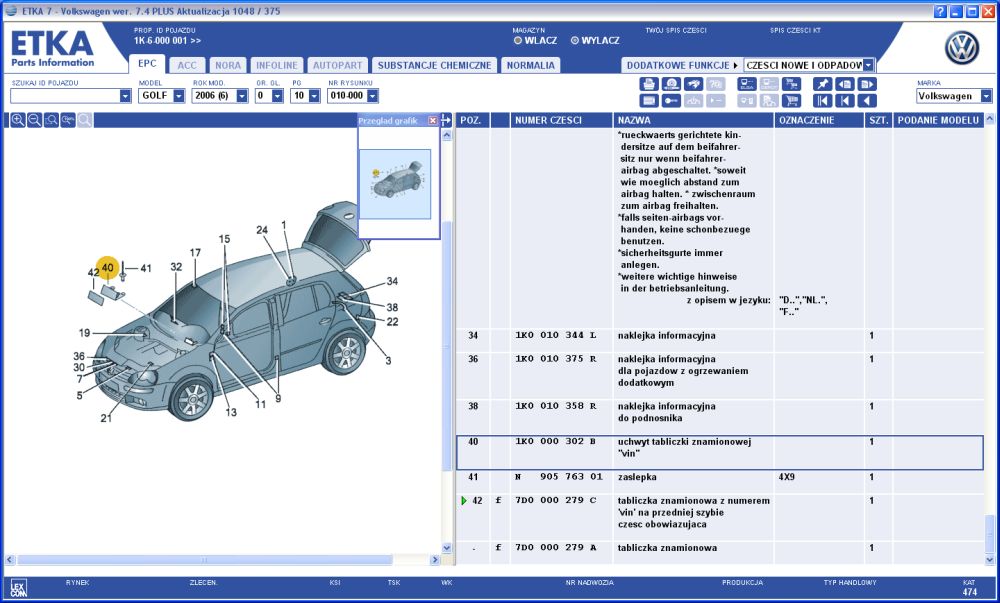Click the POZ. column header

[x=473, y=120]
